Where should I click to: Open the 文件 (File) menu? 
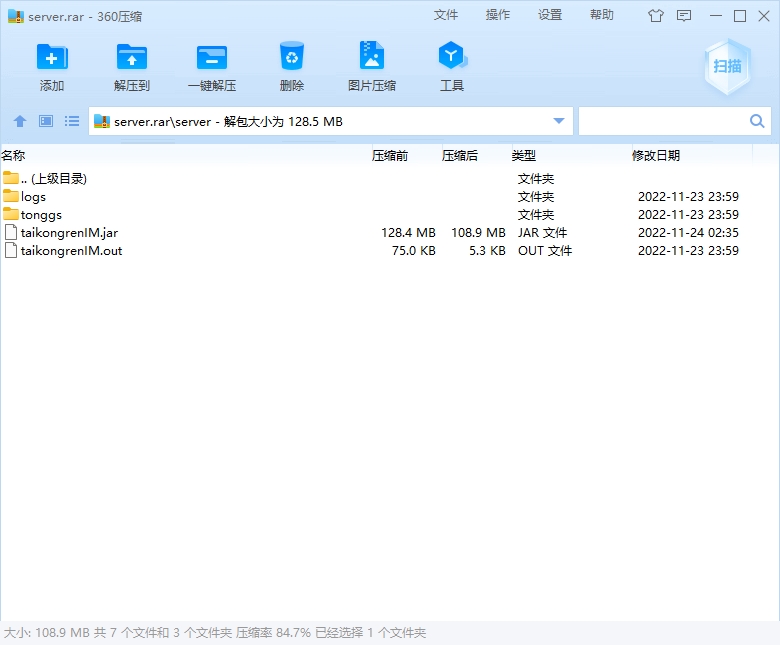pyautogui.click(x=446, y=15)
